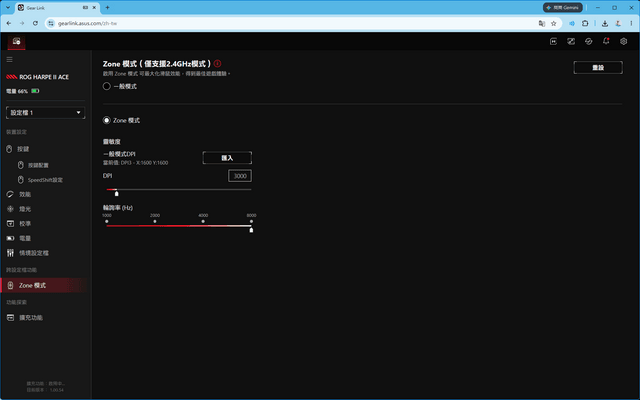
Task: Set polling rate to 2000 Hz dot
Action: point(155,221)
